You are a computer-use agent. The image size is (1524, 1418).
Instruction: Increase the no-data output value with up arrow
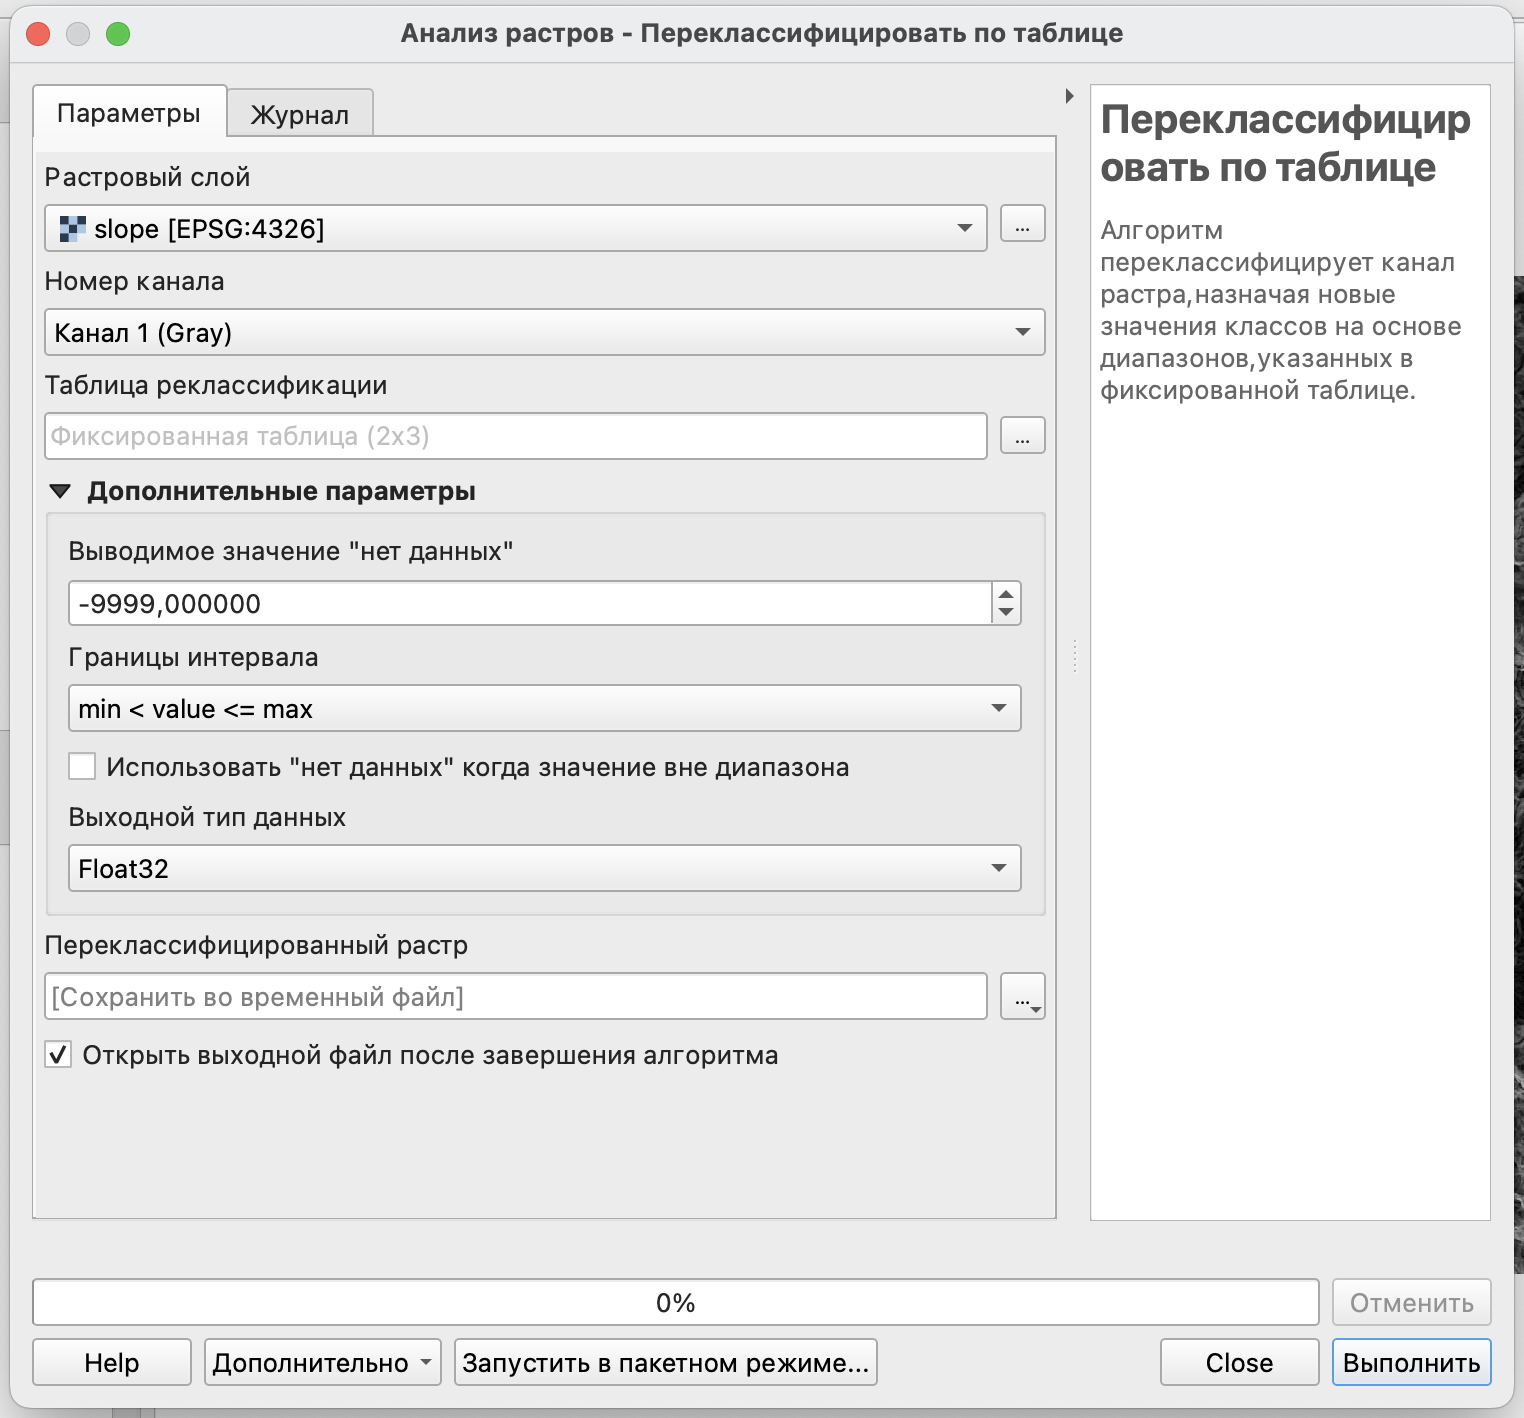click(x=1006, y=594)
